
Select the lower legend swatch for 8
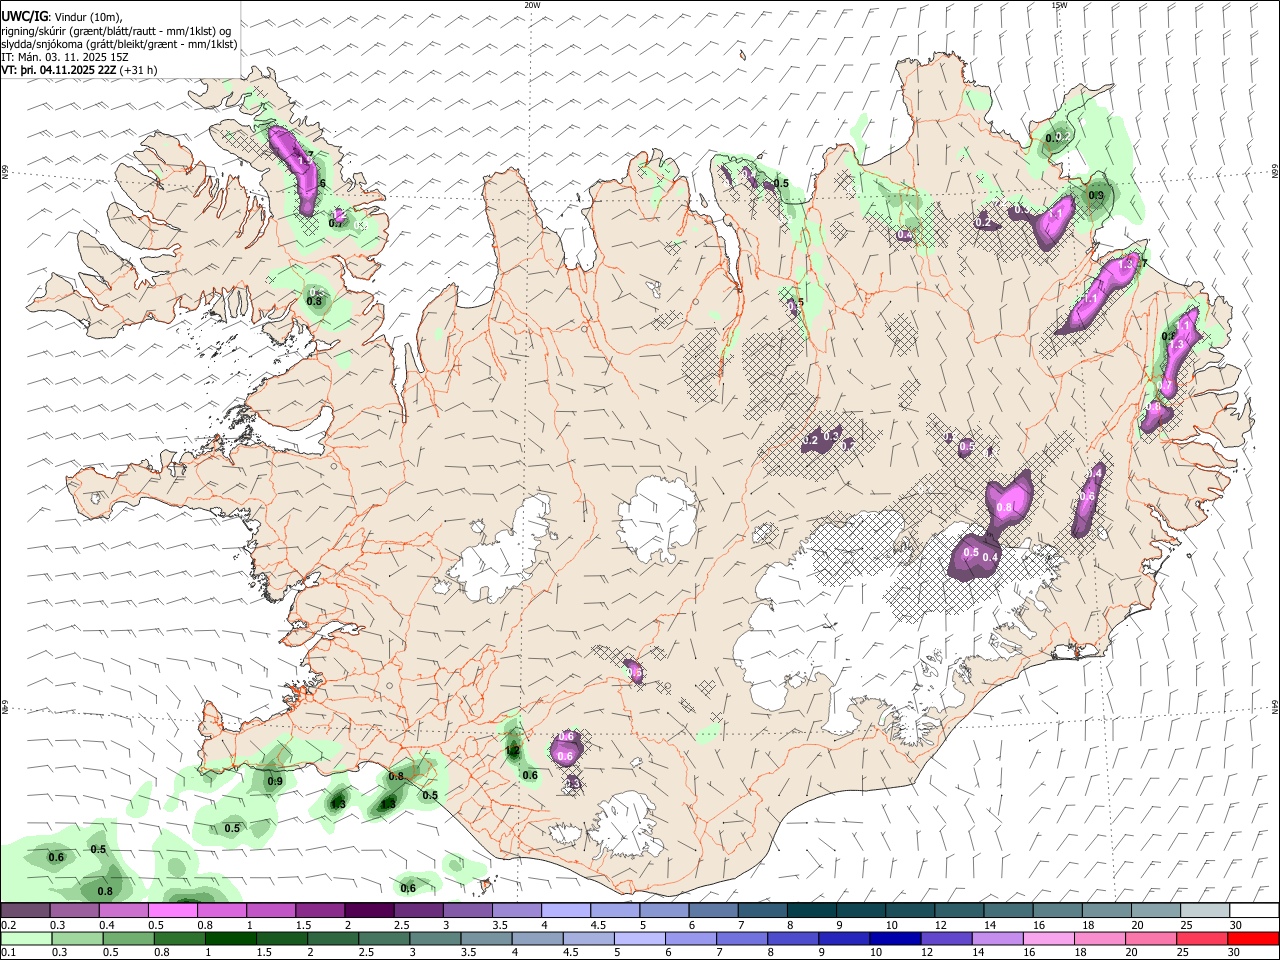point(793,938)
